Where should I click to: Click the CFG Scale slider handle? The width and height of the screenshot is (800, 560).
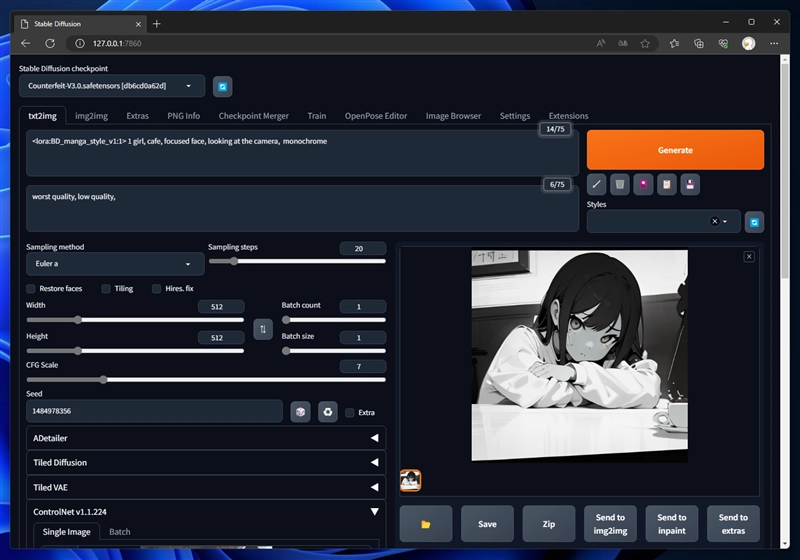click(x=104, y=379)
